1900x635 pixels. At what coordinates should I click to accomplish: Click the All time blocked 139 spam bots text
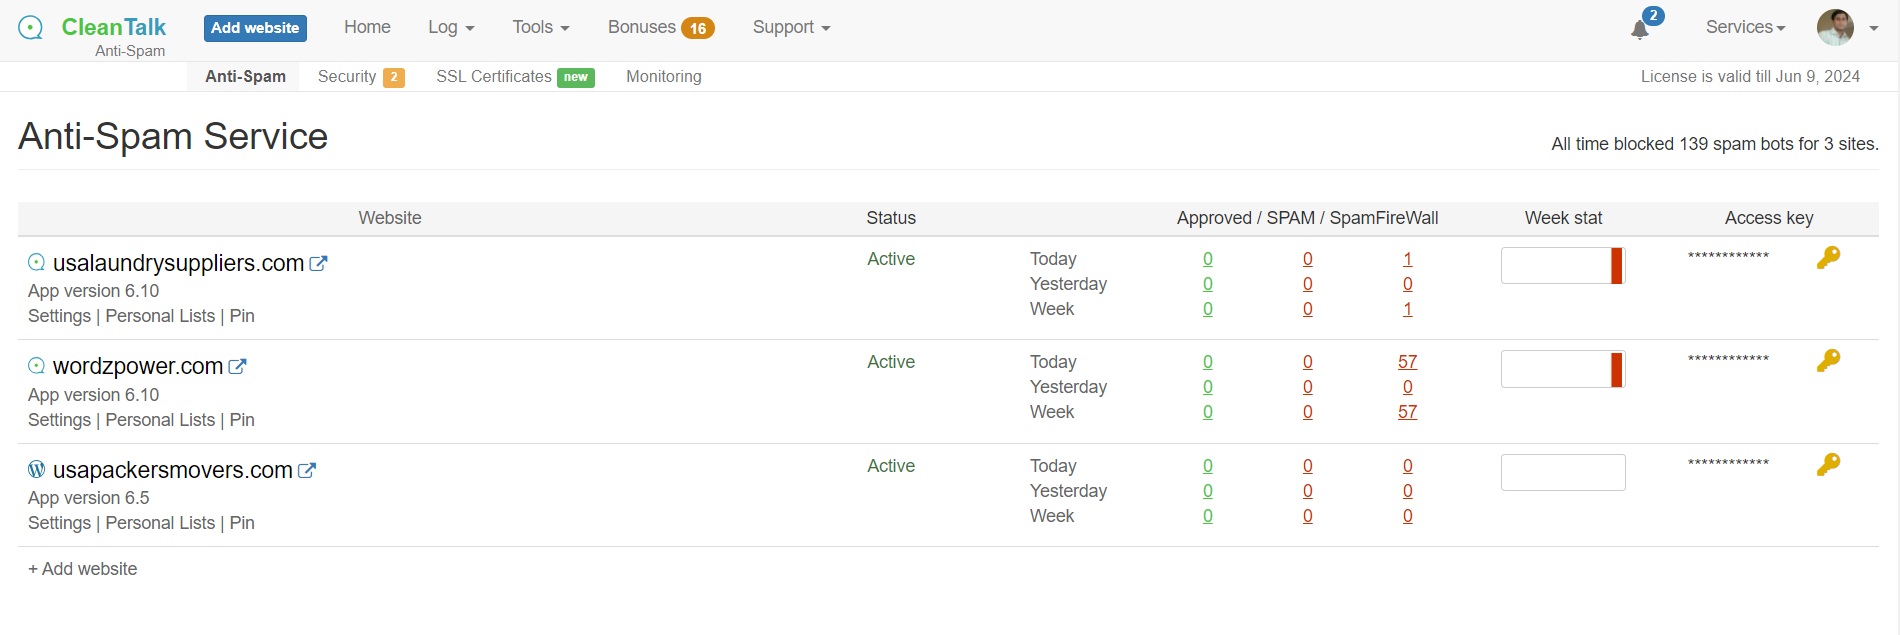click(1714, 144)
